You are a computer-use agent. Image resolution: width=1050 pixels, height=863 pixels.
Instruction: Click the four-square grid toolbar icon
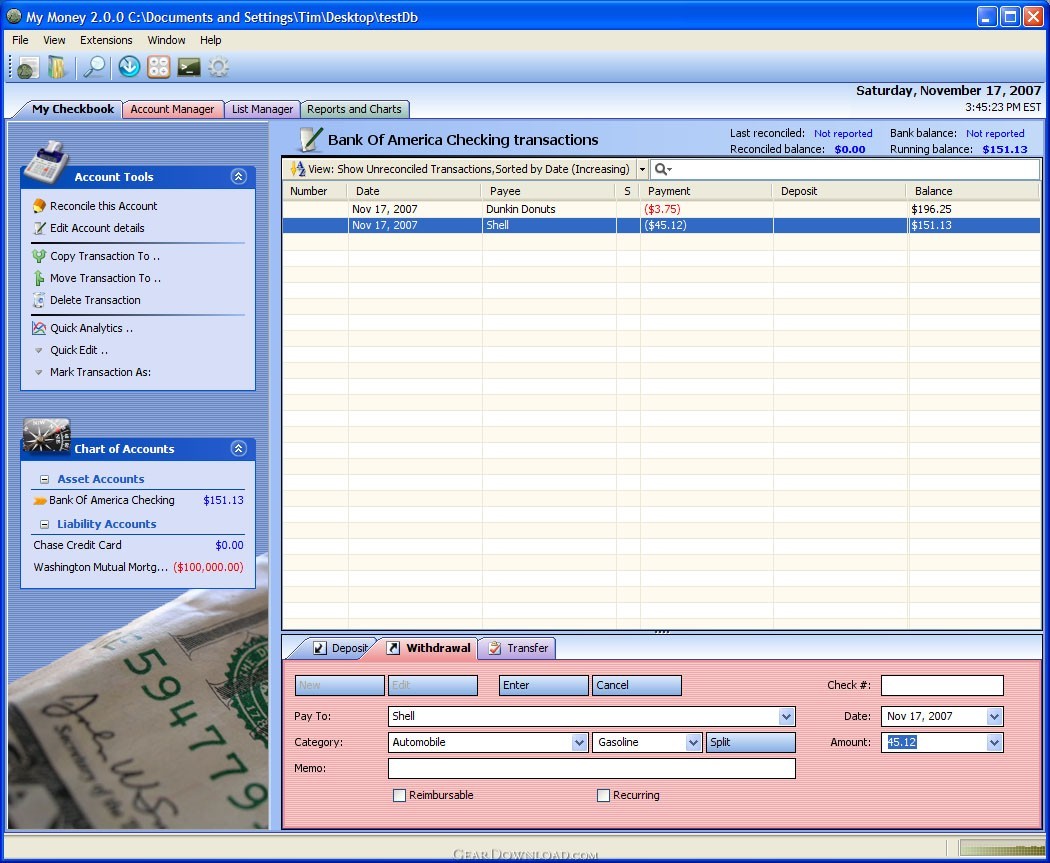click(x=159, y=67)
